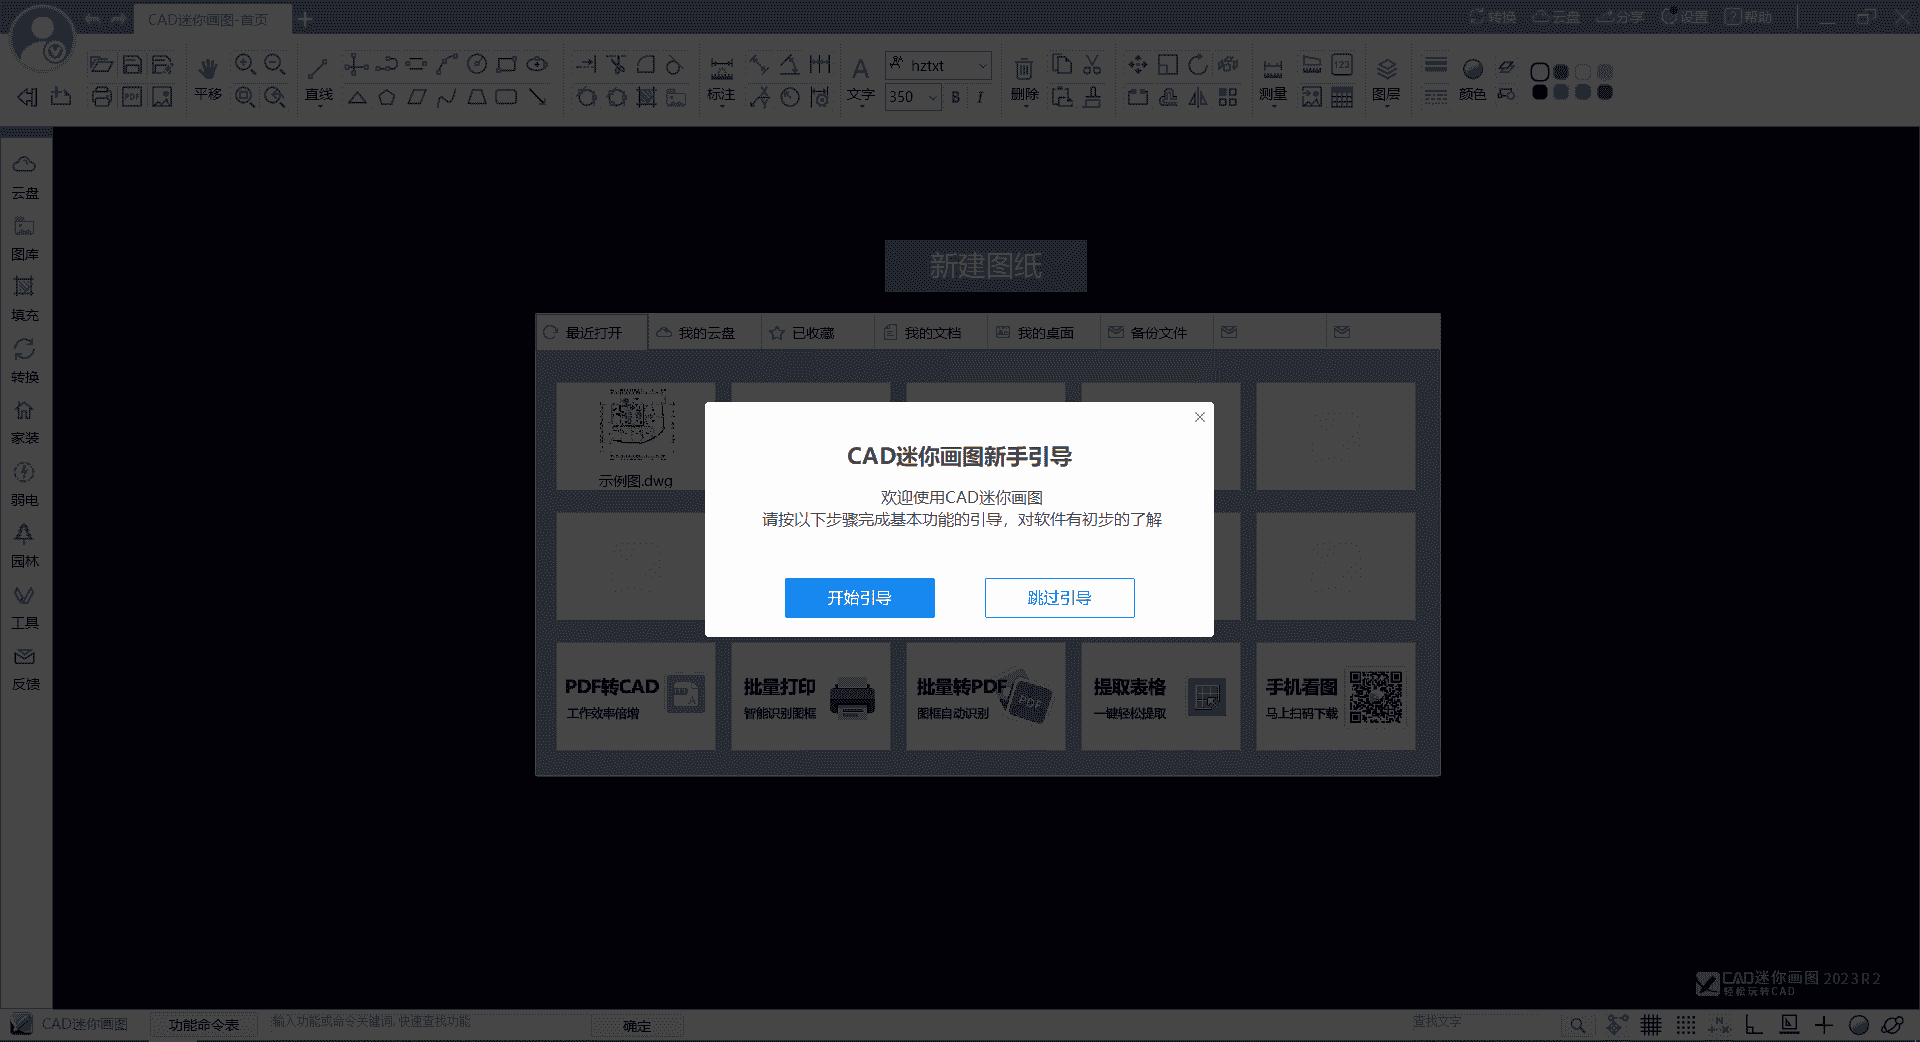Expand the 标注 annotation dropdown arrow
This screenshot has height=1042, width=1920.
coord(721,106)
